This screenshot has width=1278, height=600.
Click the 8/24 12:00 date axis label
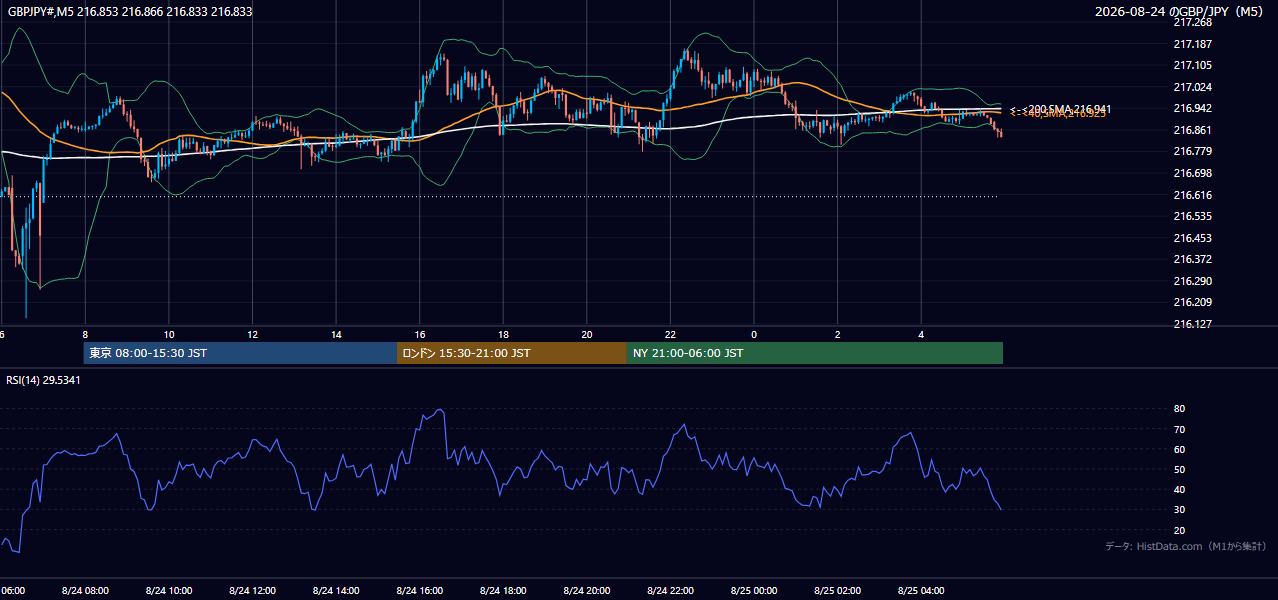pyautogui.click(x=252, y=591)
